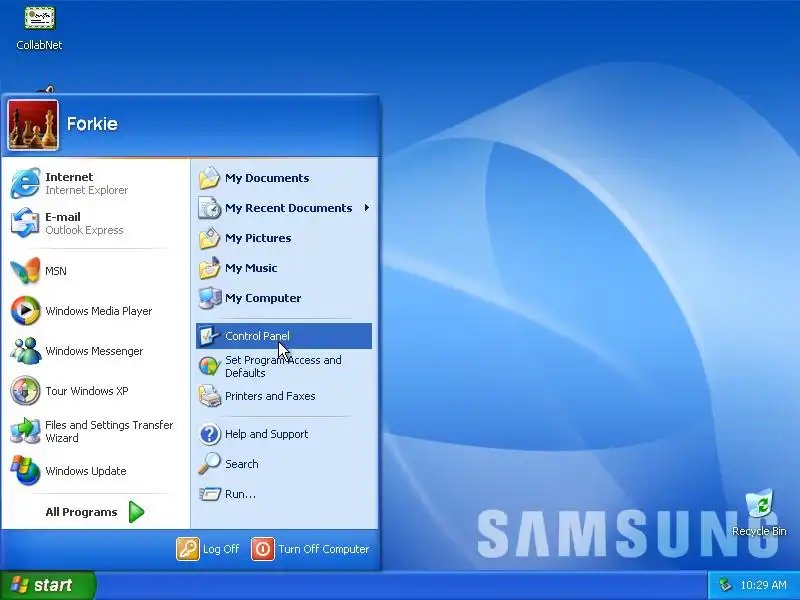The image size is (800, 600).
Task: Open the Internet Explorer icon in Start menu
Action: tap(25, 183)
